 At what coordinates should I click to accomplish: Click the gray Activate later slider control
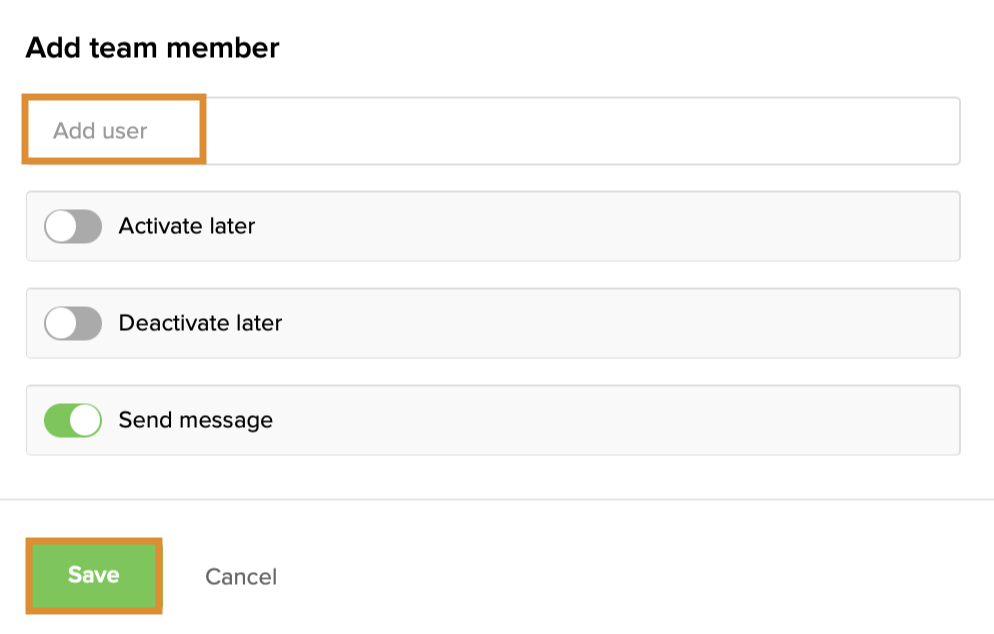click(72, 227)
